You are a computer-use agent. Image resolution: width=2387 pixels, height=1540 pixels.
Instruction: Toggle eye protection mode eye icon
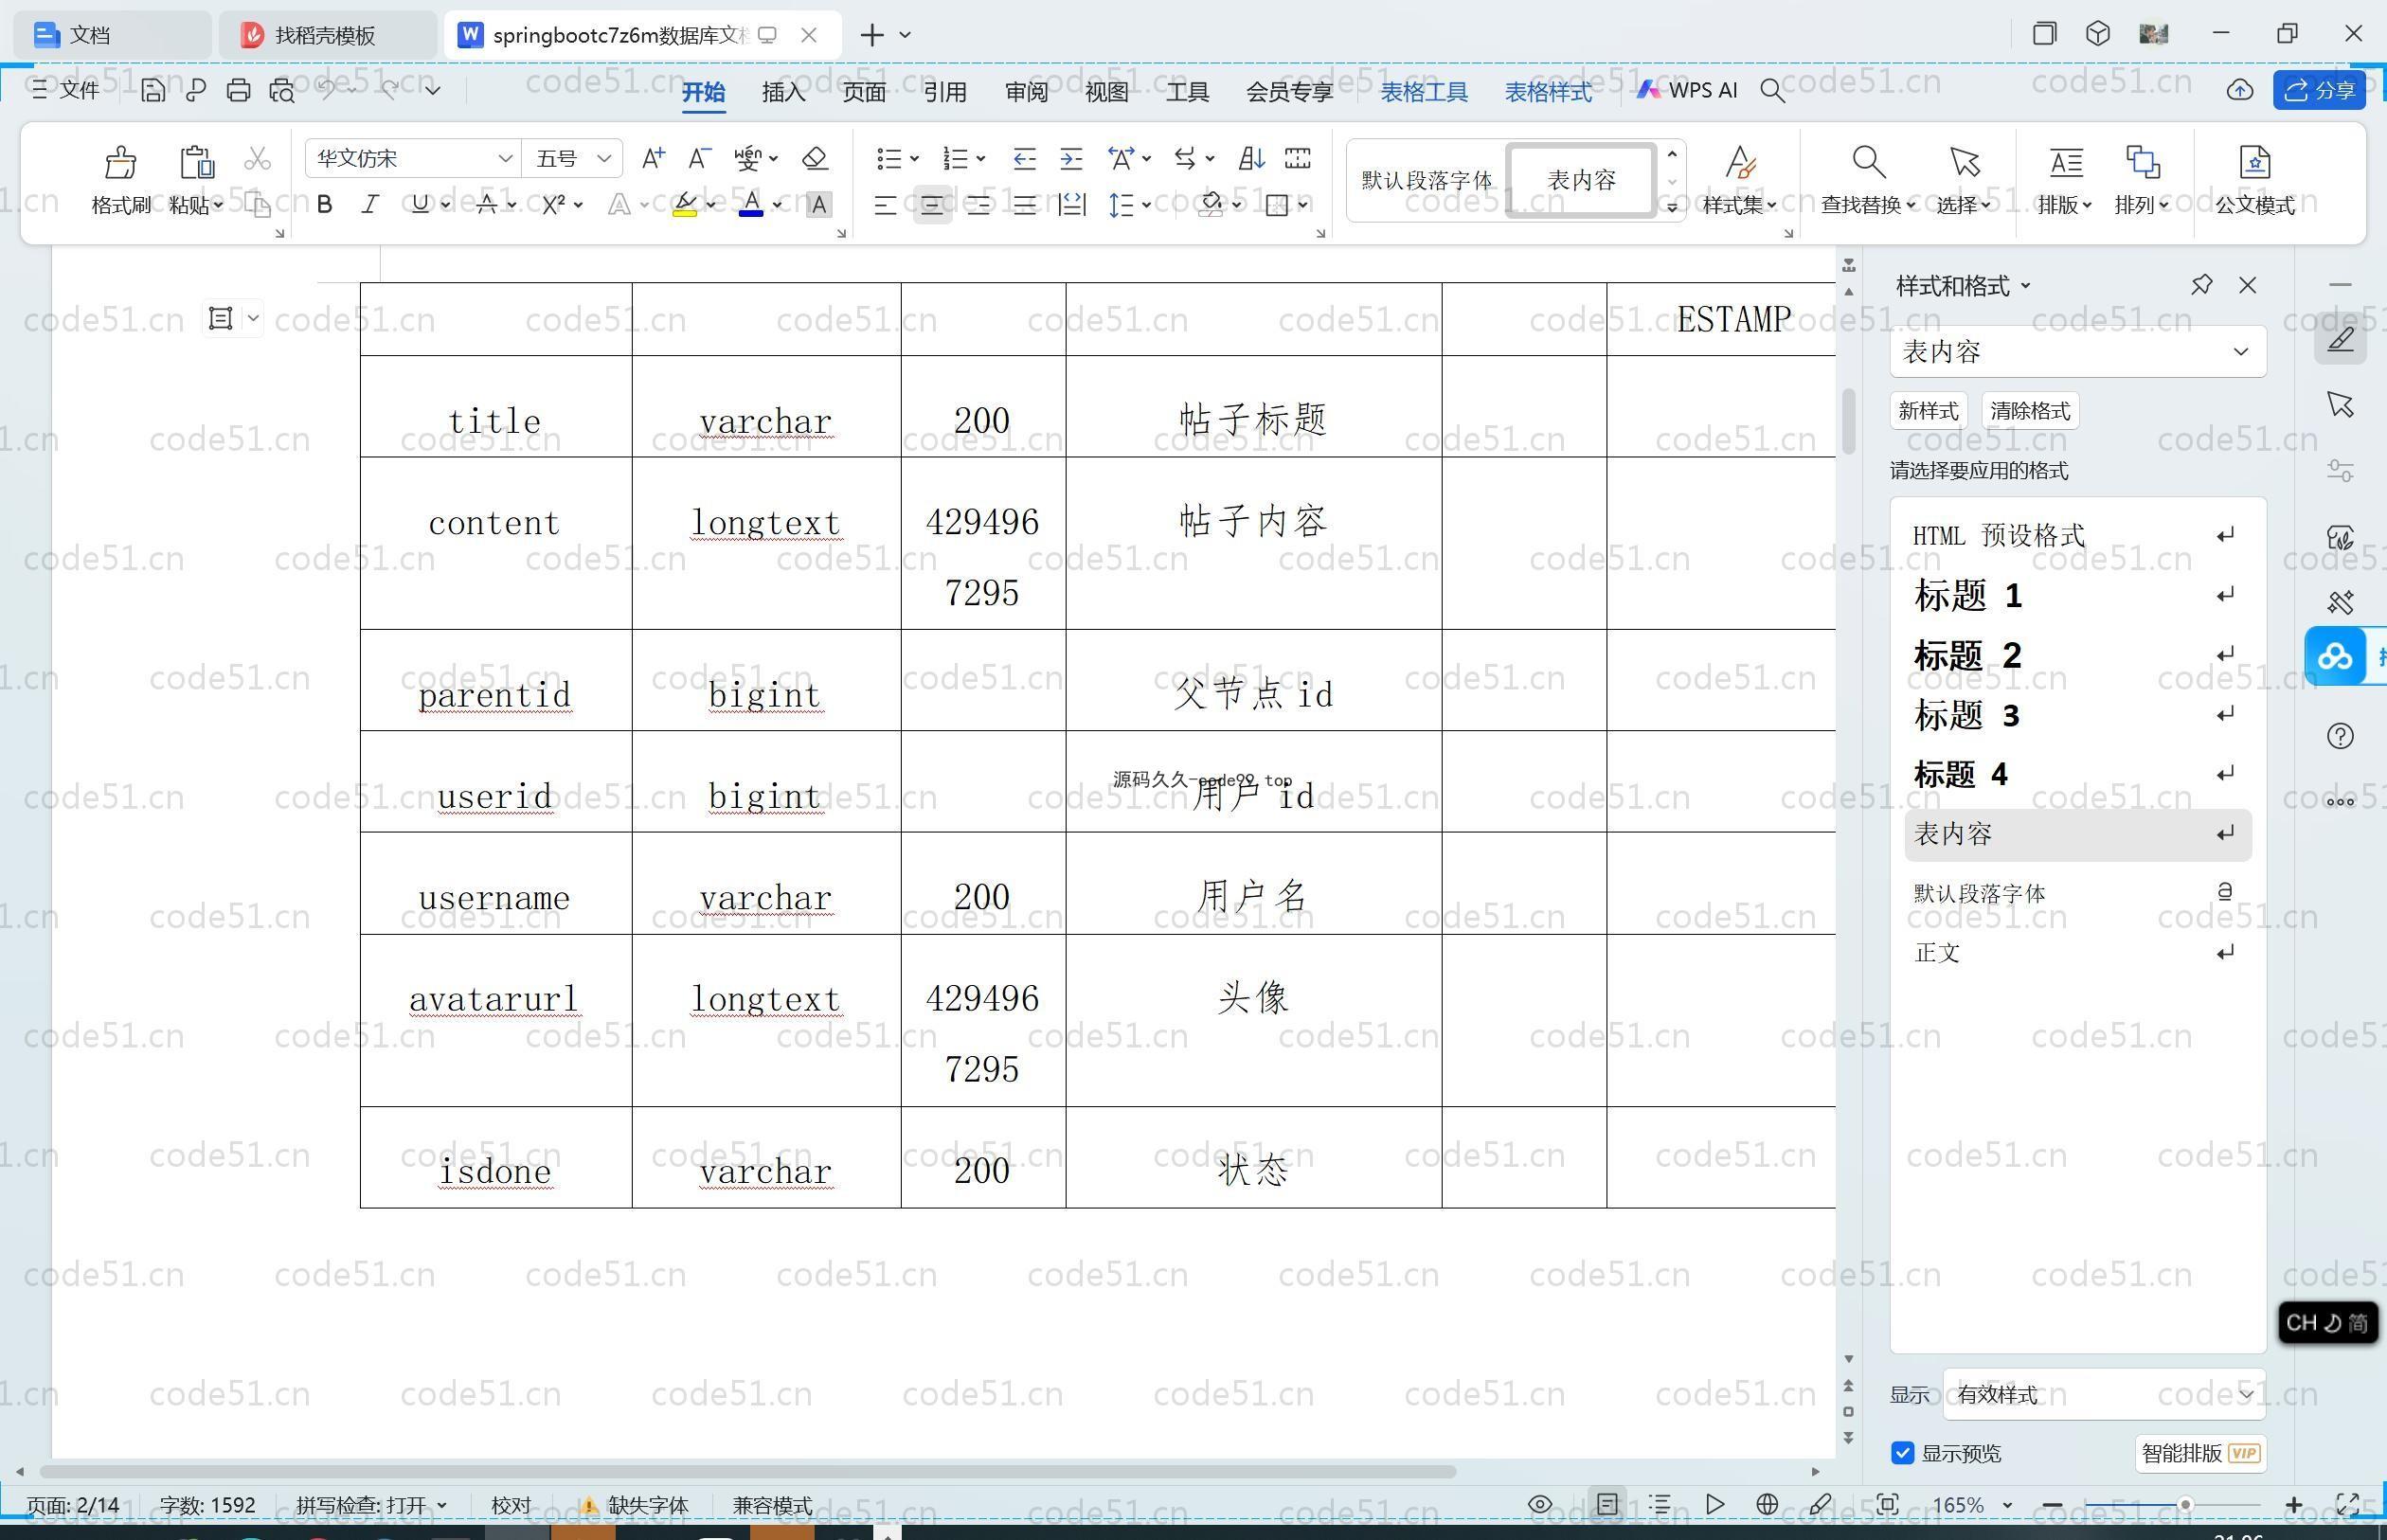(x=1540, y=1504)
